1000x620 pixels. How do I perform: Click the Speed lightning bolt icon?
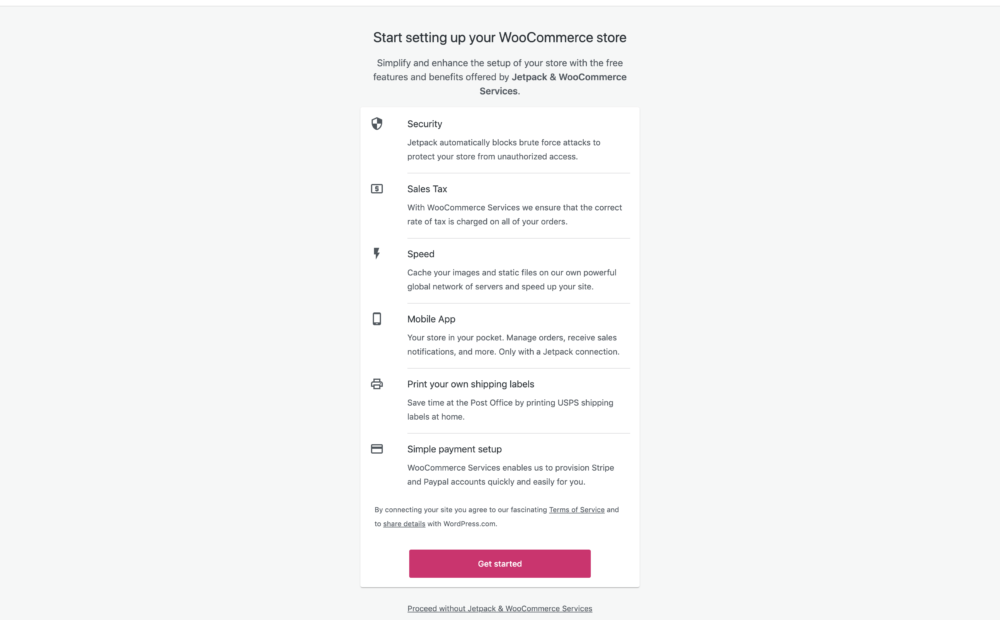(x=377, y=254)
